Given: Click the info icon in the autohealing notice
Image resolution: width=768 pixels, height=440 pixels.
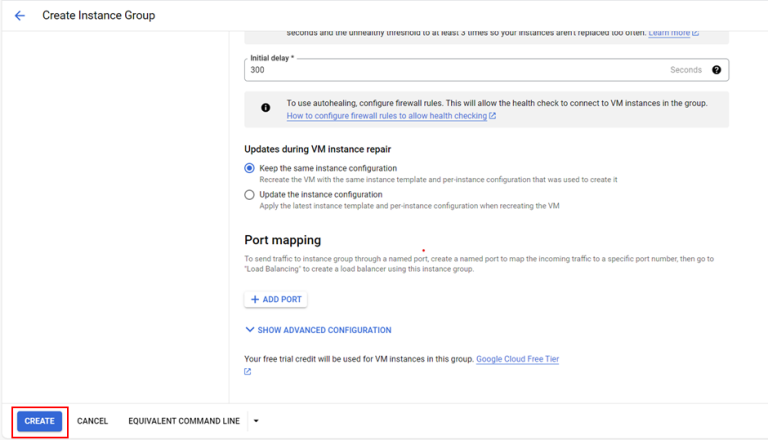Looking at the screenshot, I should [x=265, y=108].
